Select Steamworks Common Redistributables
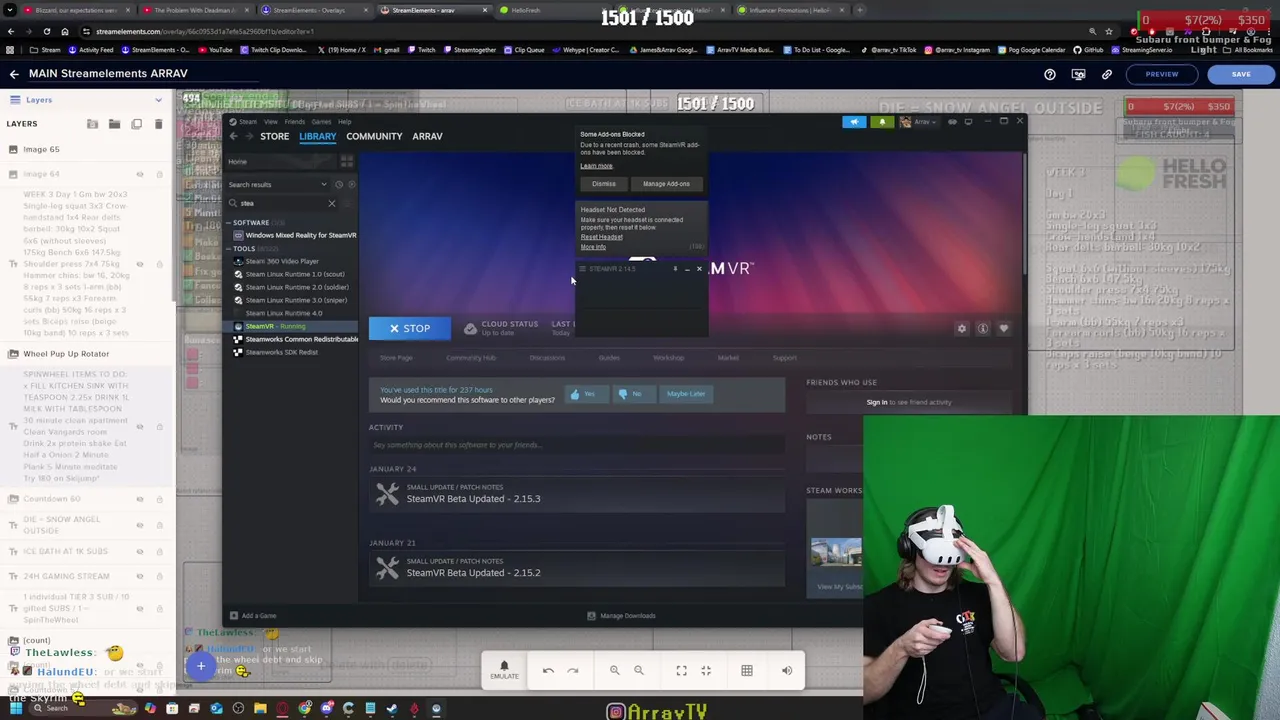The height and width of the screenshot is (720, 1280). [x=301, y=340]
